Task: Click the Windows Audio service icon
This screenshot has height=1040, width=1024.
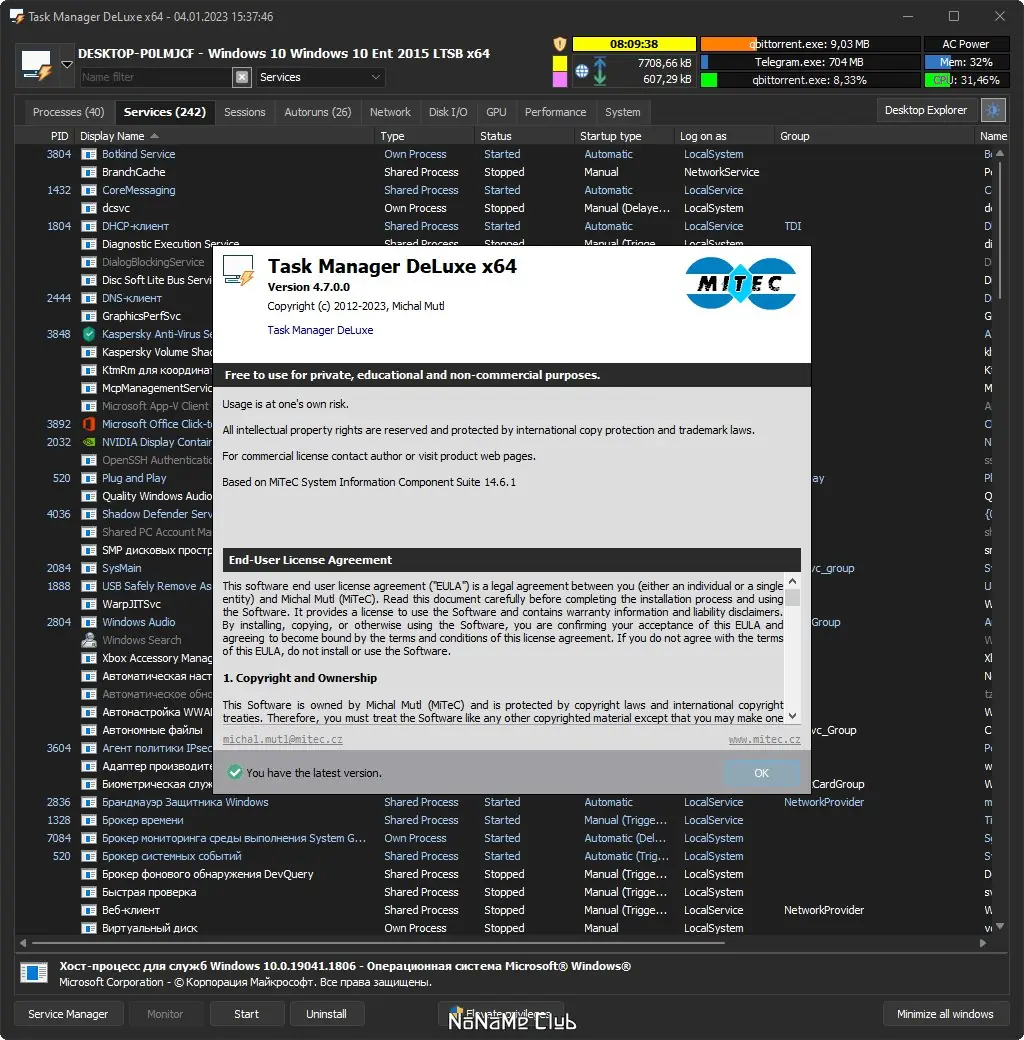Action: [89, 622]
